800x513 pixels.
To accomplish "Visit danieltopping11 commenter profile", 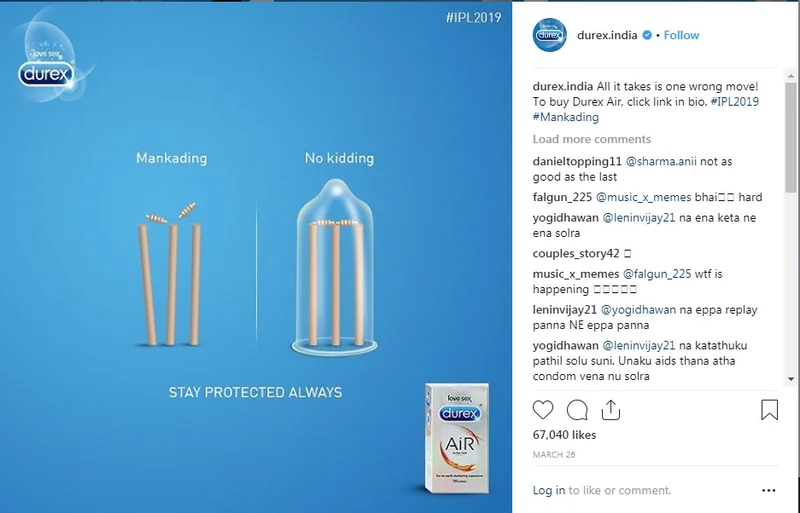I will [577, 162].
